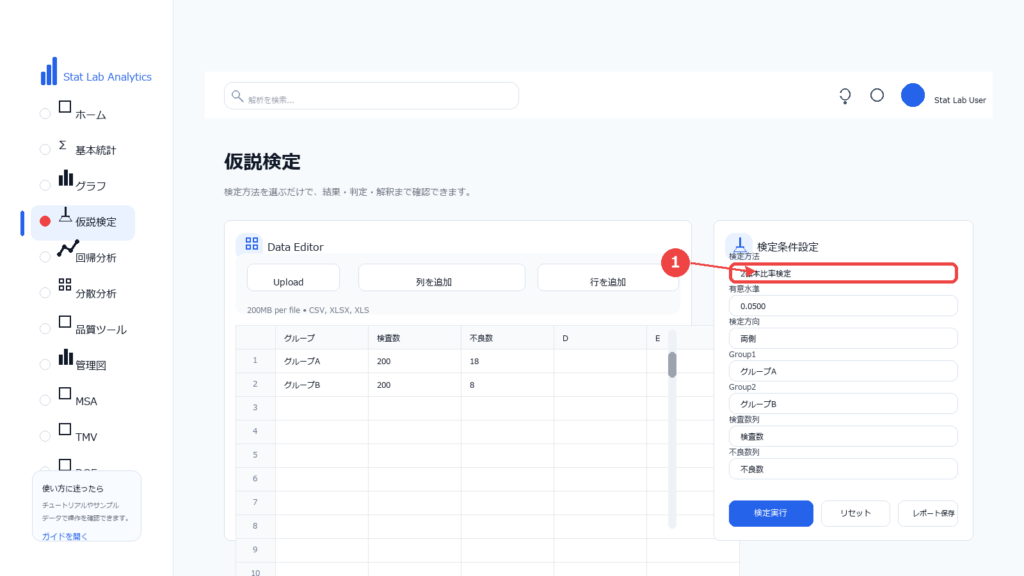Image resolution: width=1024 pixels, height=576 pixels.
Task: Open the 検定方法 dropdown
Action: coord(843,273)
